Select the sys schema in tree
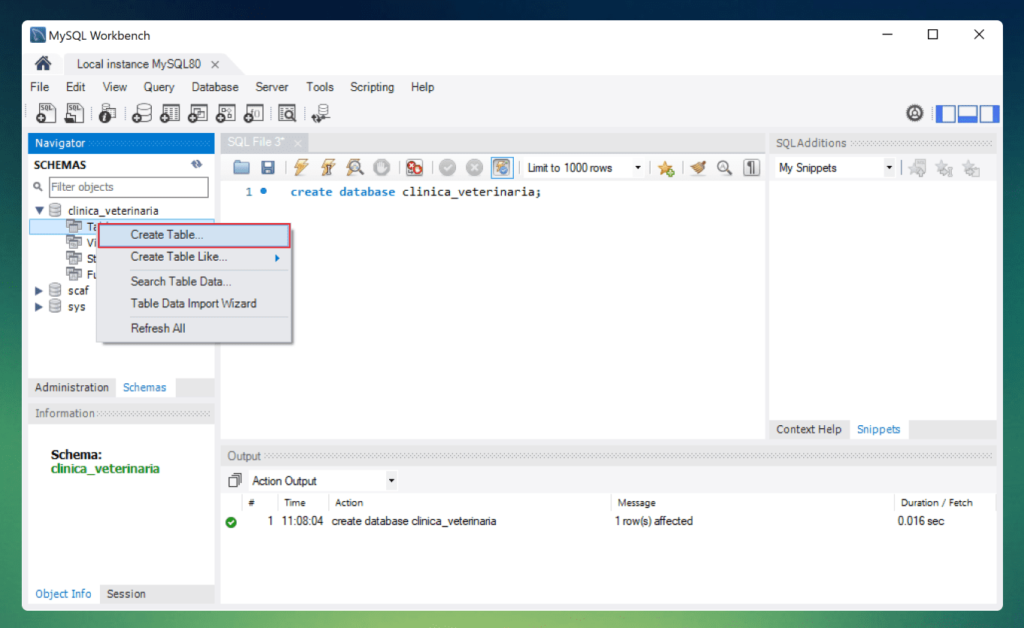 point(76,306)
